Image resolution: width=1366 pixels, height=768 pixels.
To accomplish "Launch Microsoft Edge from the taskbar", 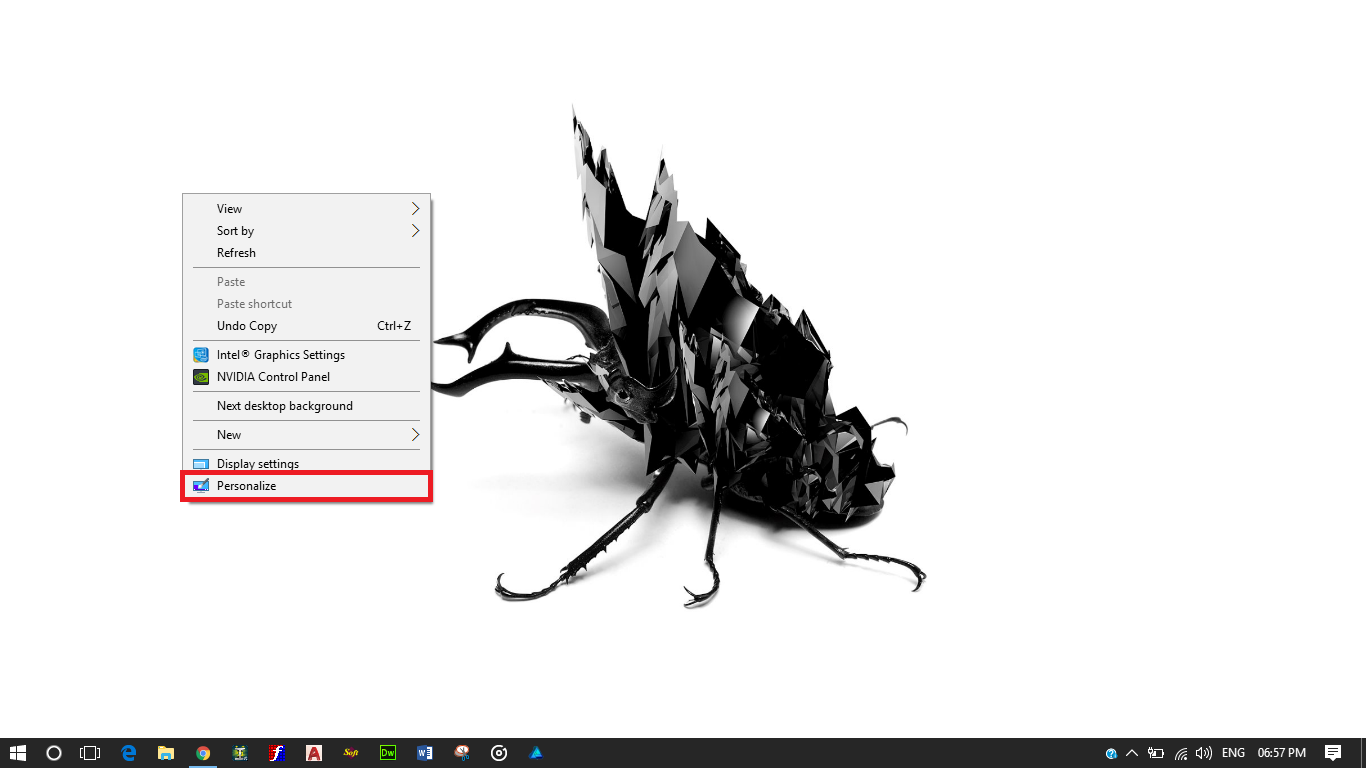I will click(x=128, y=753).
